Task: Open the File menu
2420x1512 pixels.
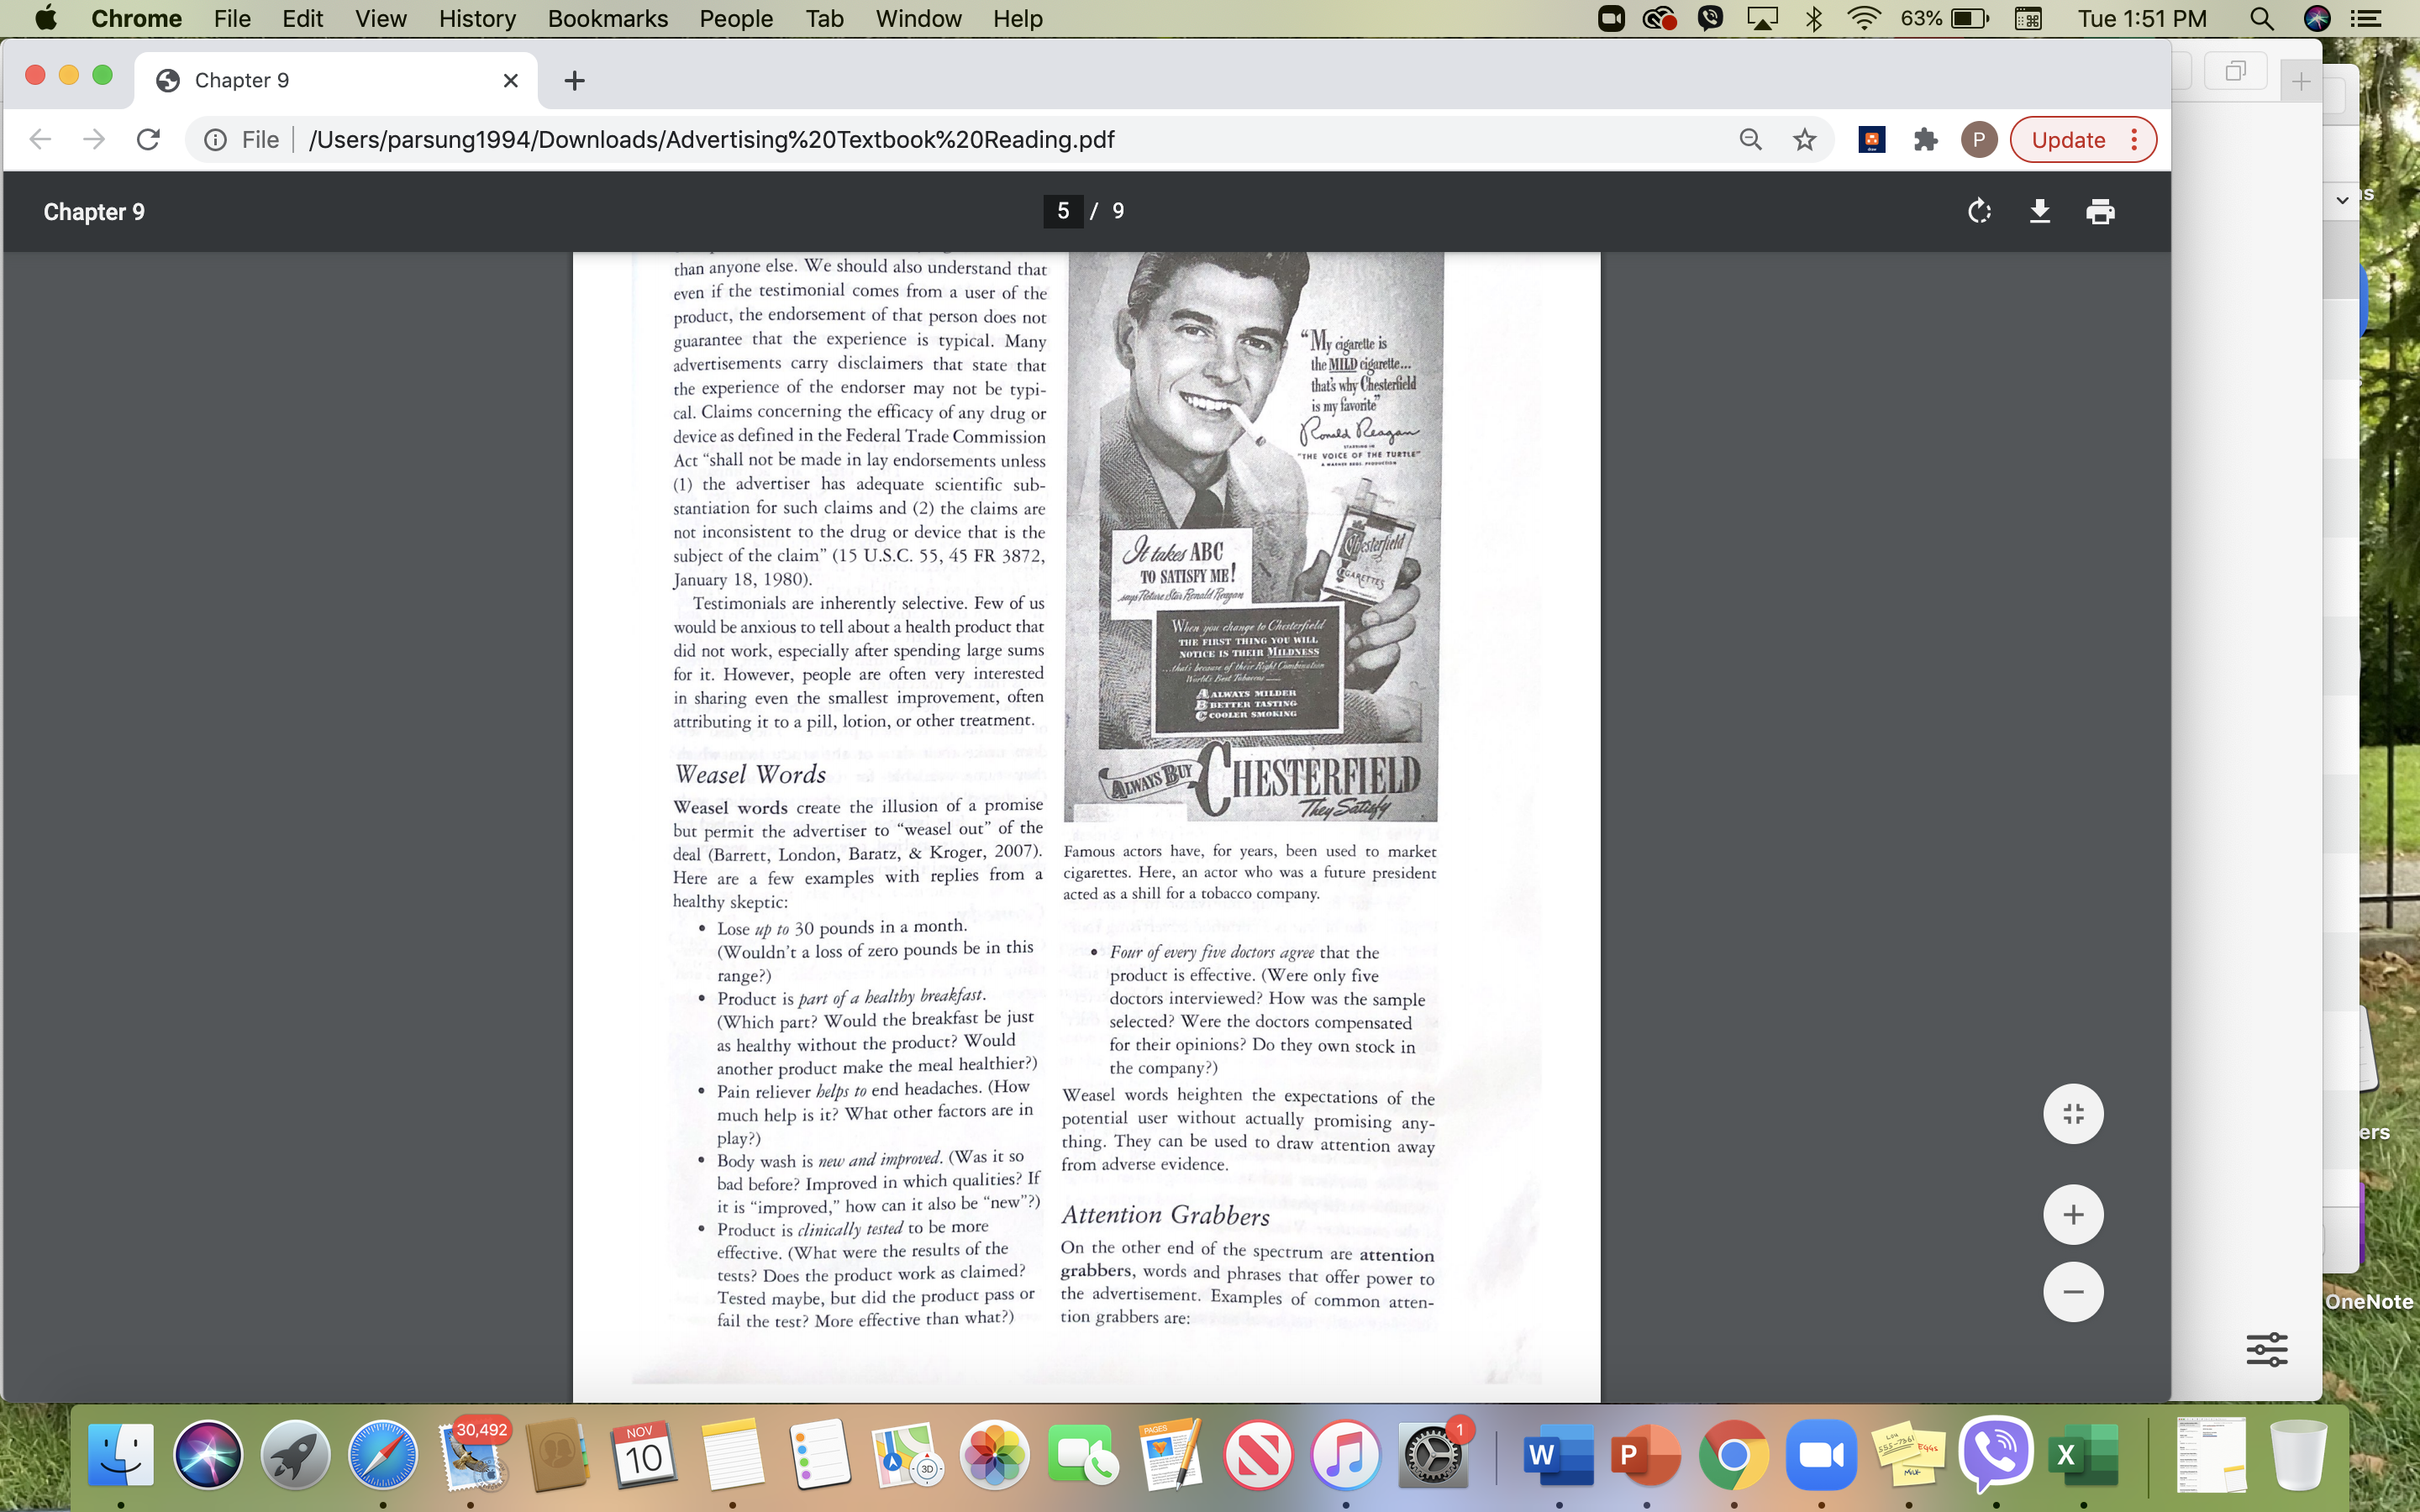Action: pyautogui.click(x=232, y=18)
